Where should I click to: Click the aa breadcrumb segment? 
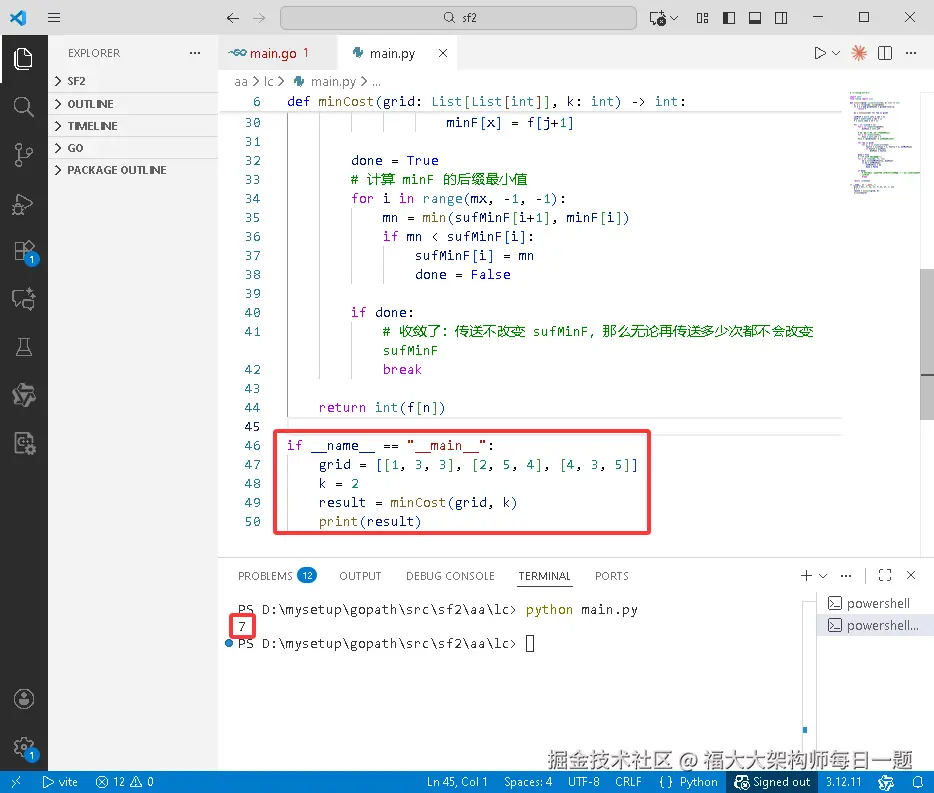[x=241, y=82]
